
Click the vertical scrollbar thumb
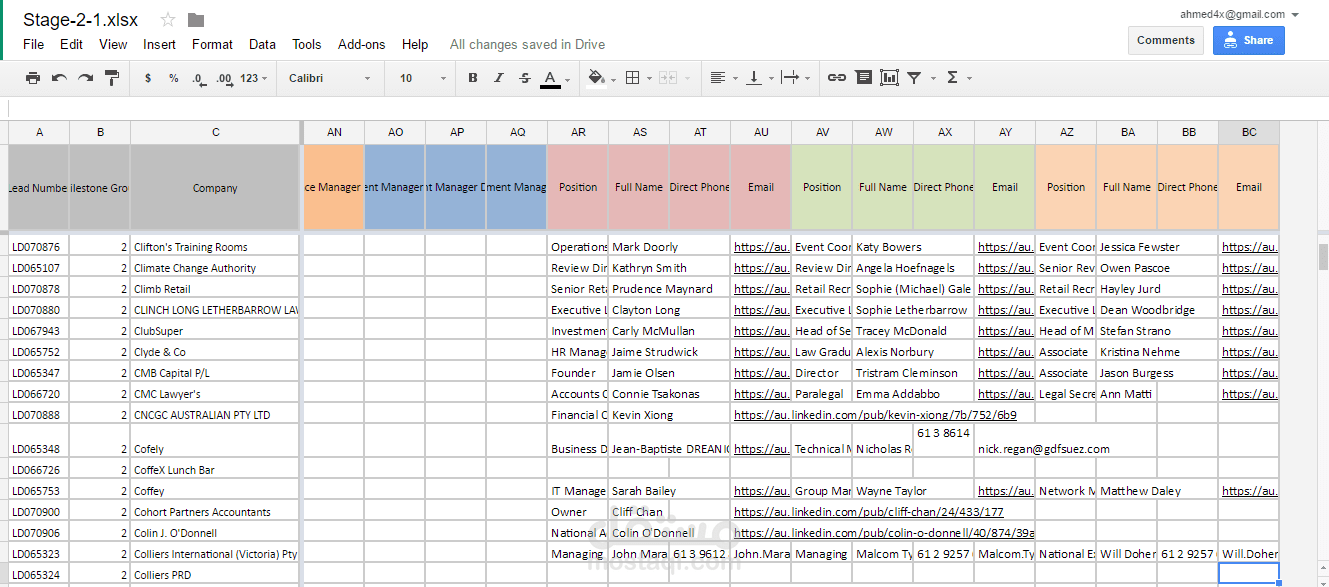click(x=1323, y=256)
